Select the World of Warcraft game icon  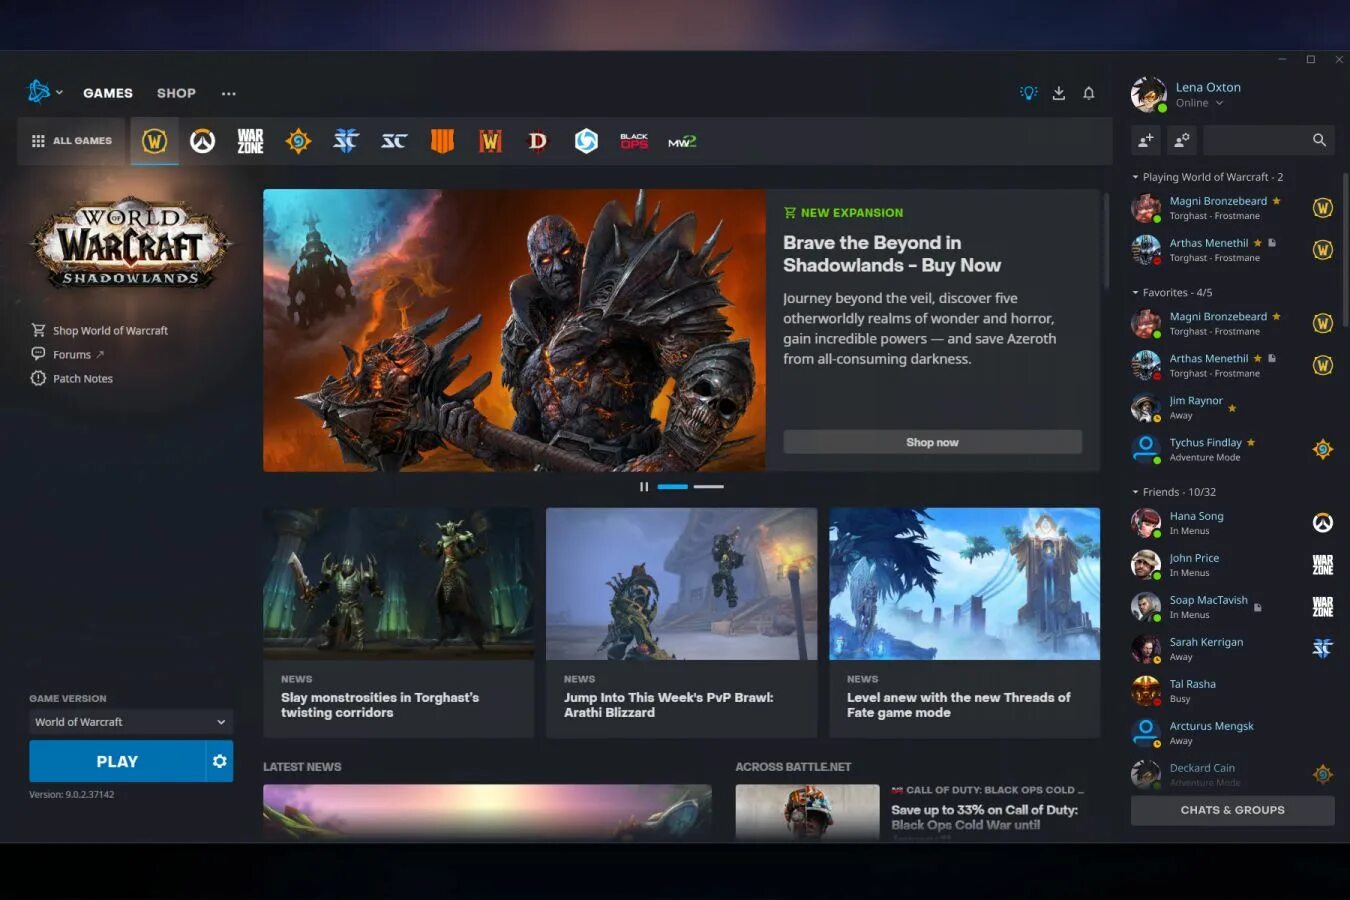coord(154,141)
